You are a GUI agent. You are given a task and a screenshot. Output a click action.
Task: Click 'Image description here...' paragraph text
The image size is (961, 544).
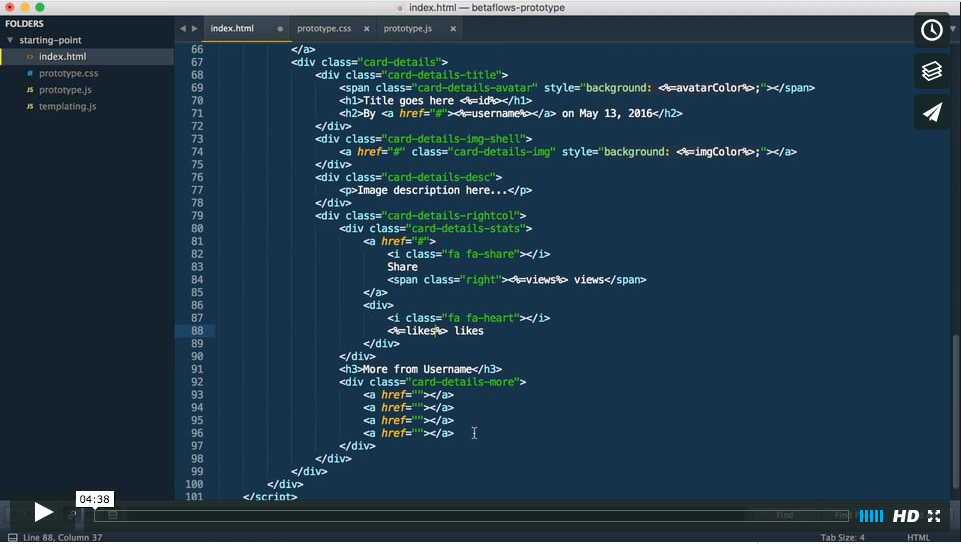pyautogui.click(x=432, y=190)
